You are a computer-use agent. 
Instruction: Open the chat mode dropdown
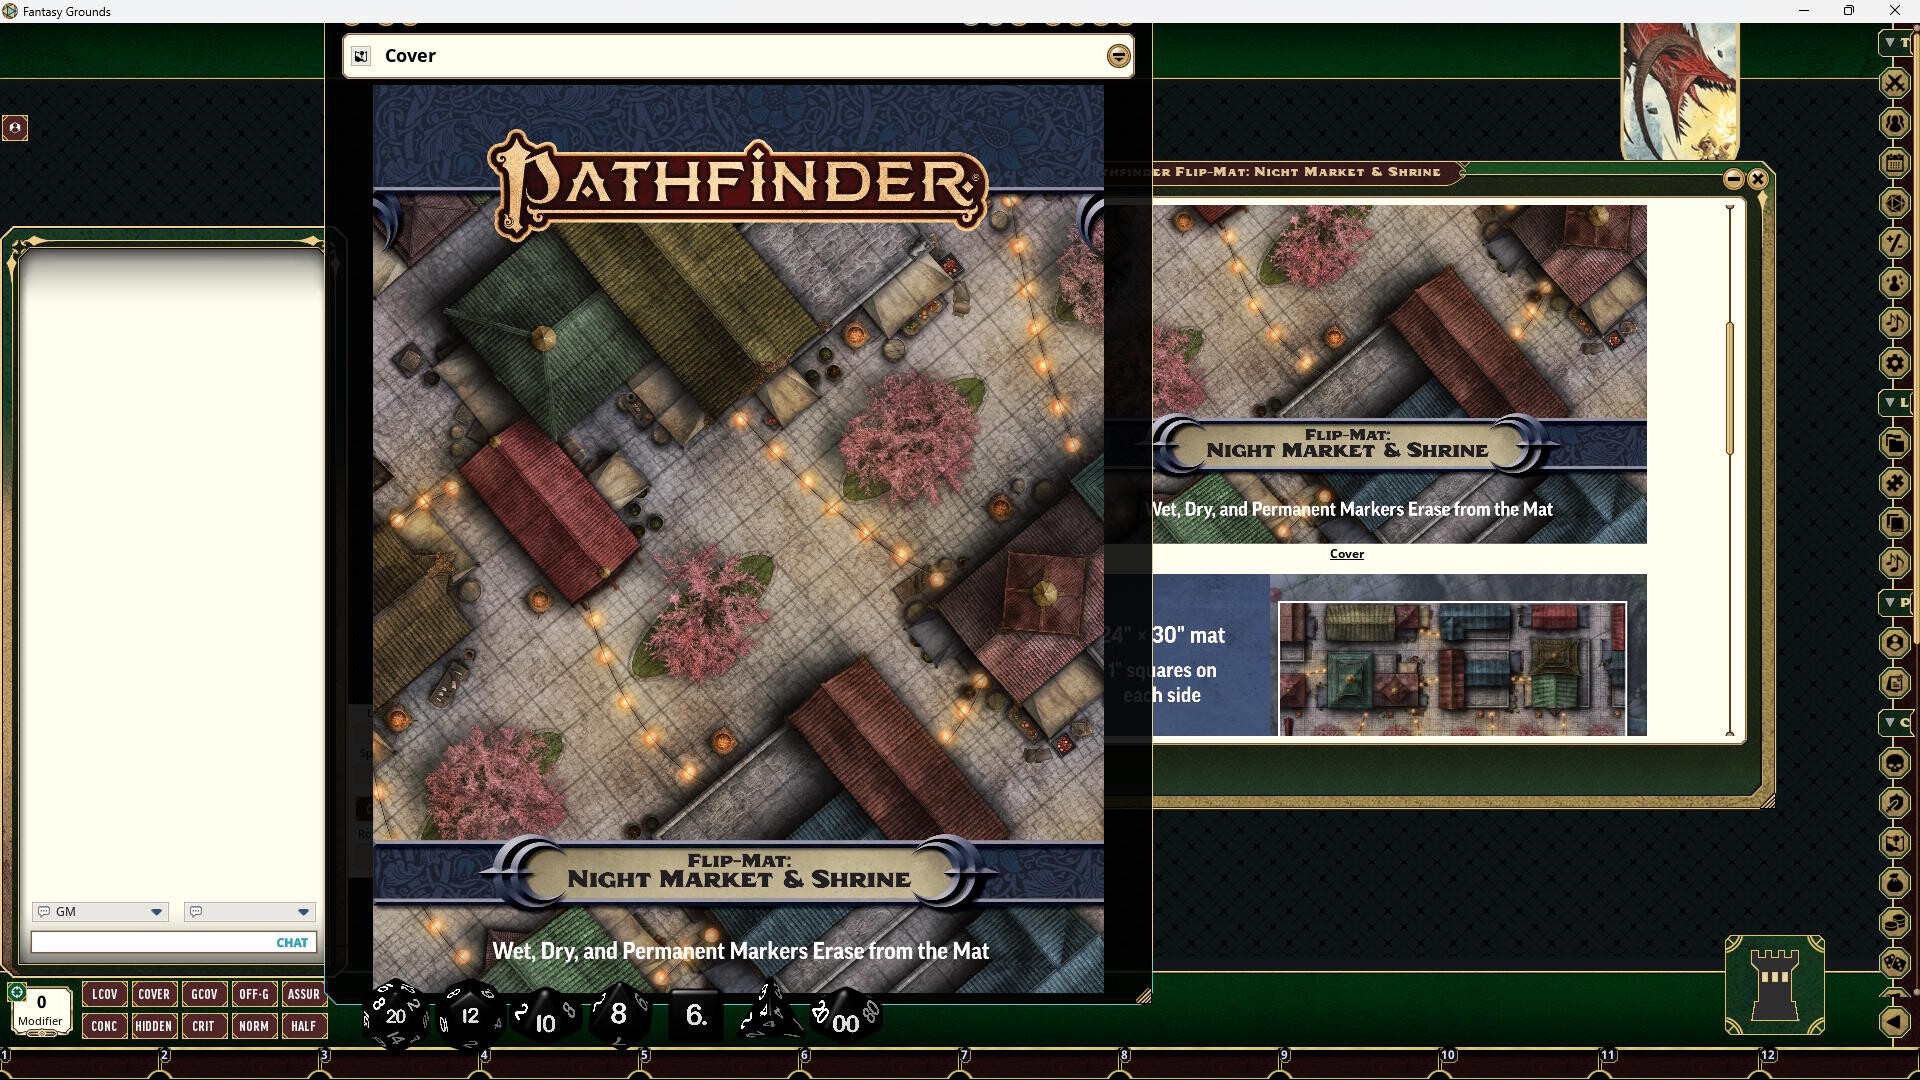pos(250,912)
